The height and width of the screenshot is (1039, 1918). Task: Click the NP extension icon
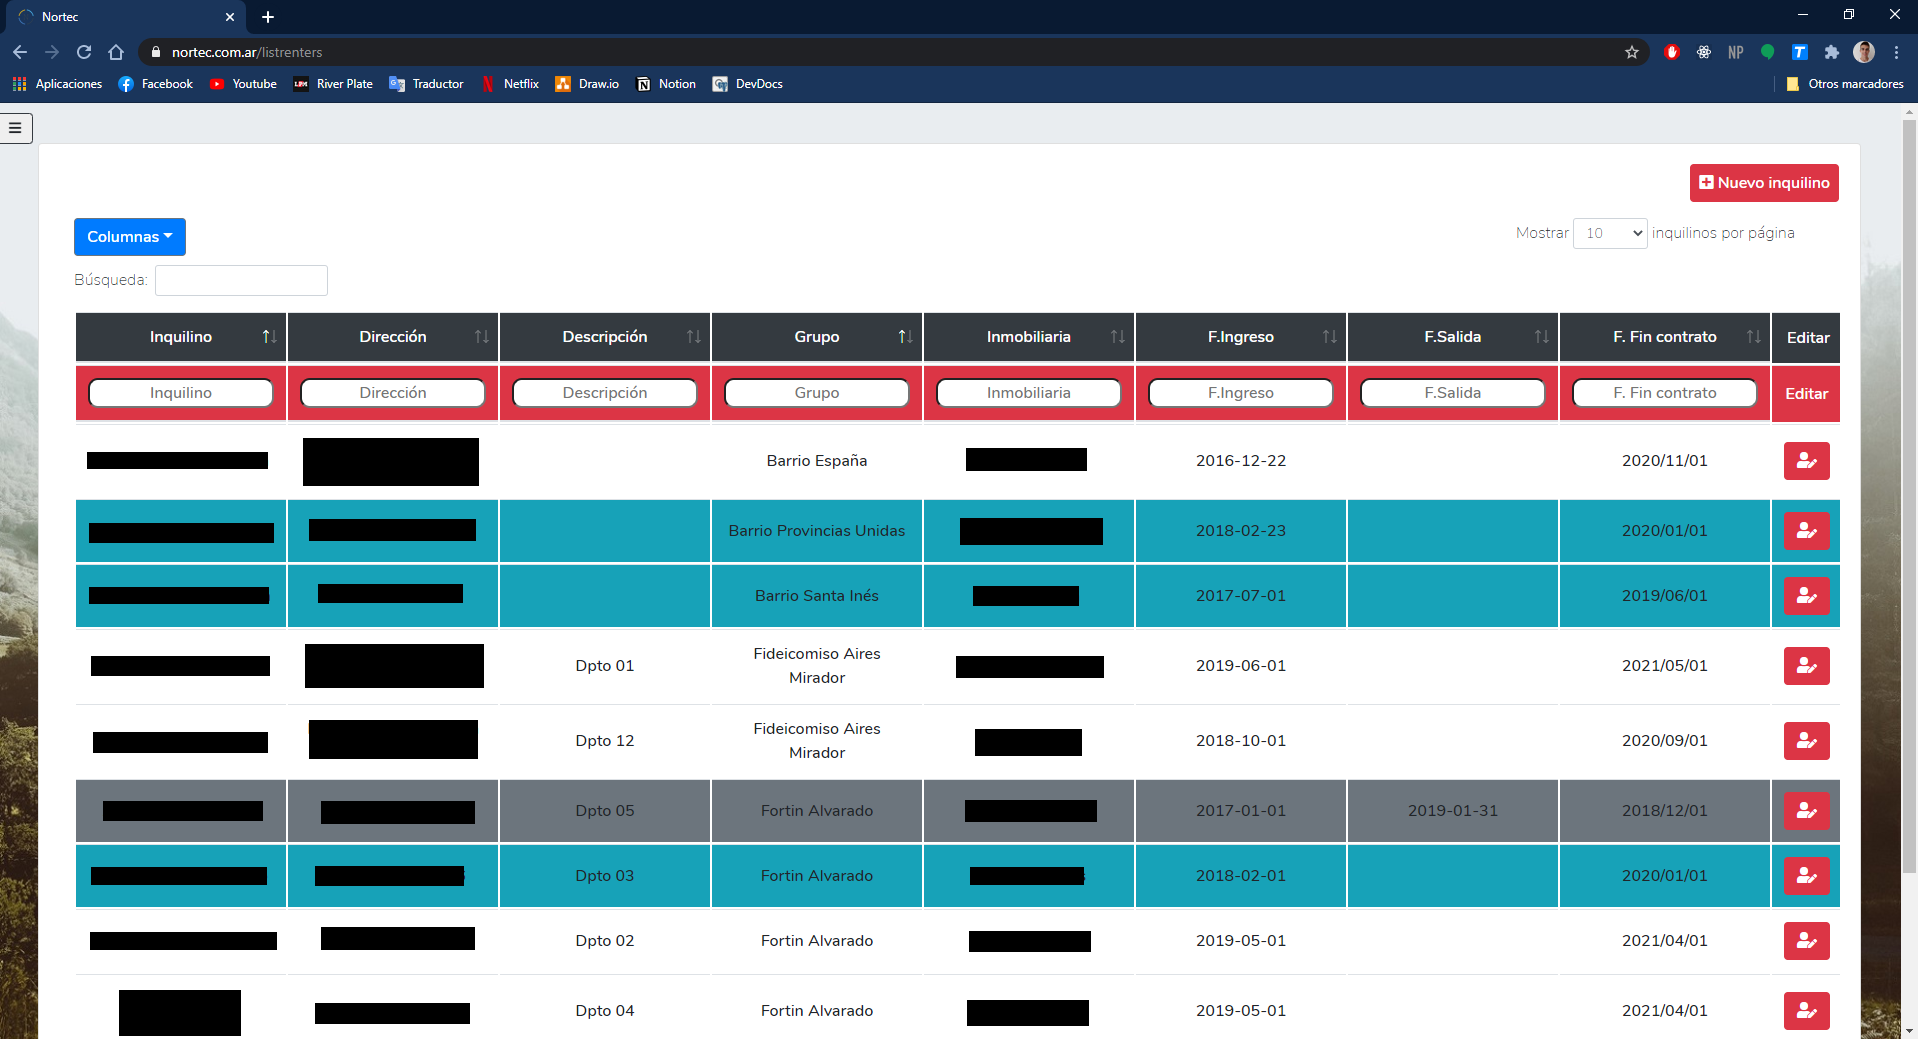click(1736, 52)
